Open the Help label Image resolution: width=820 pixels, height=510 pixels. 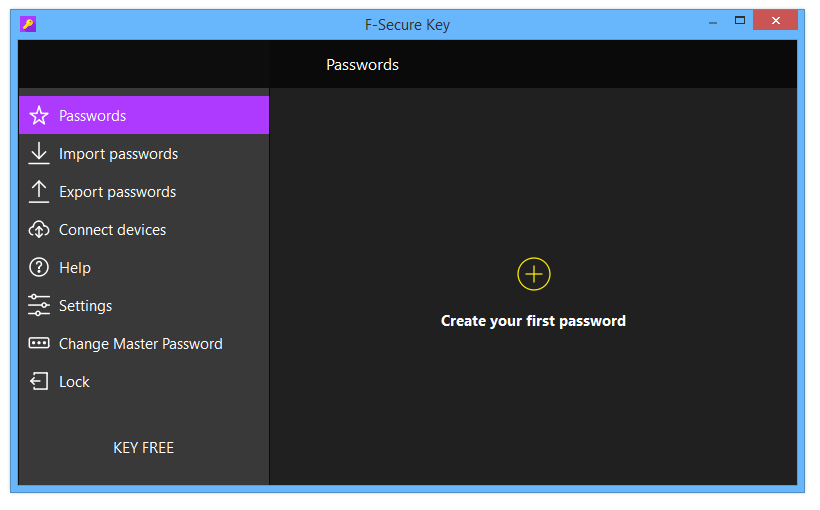point(75,268)
